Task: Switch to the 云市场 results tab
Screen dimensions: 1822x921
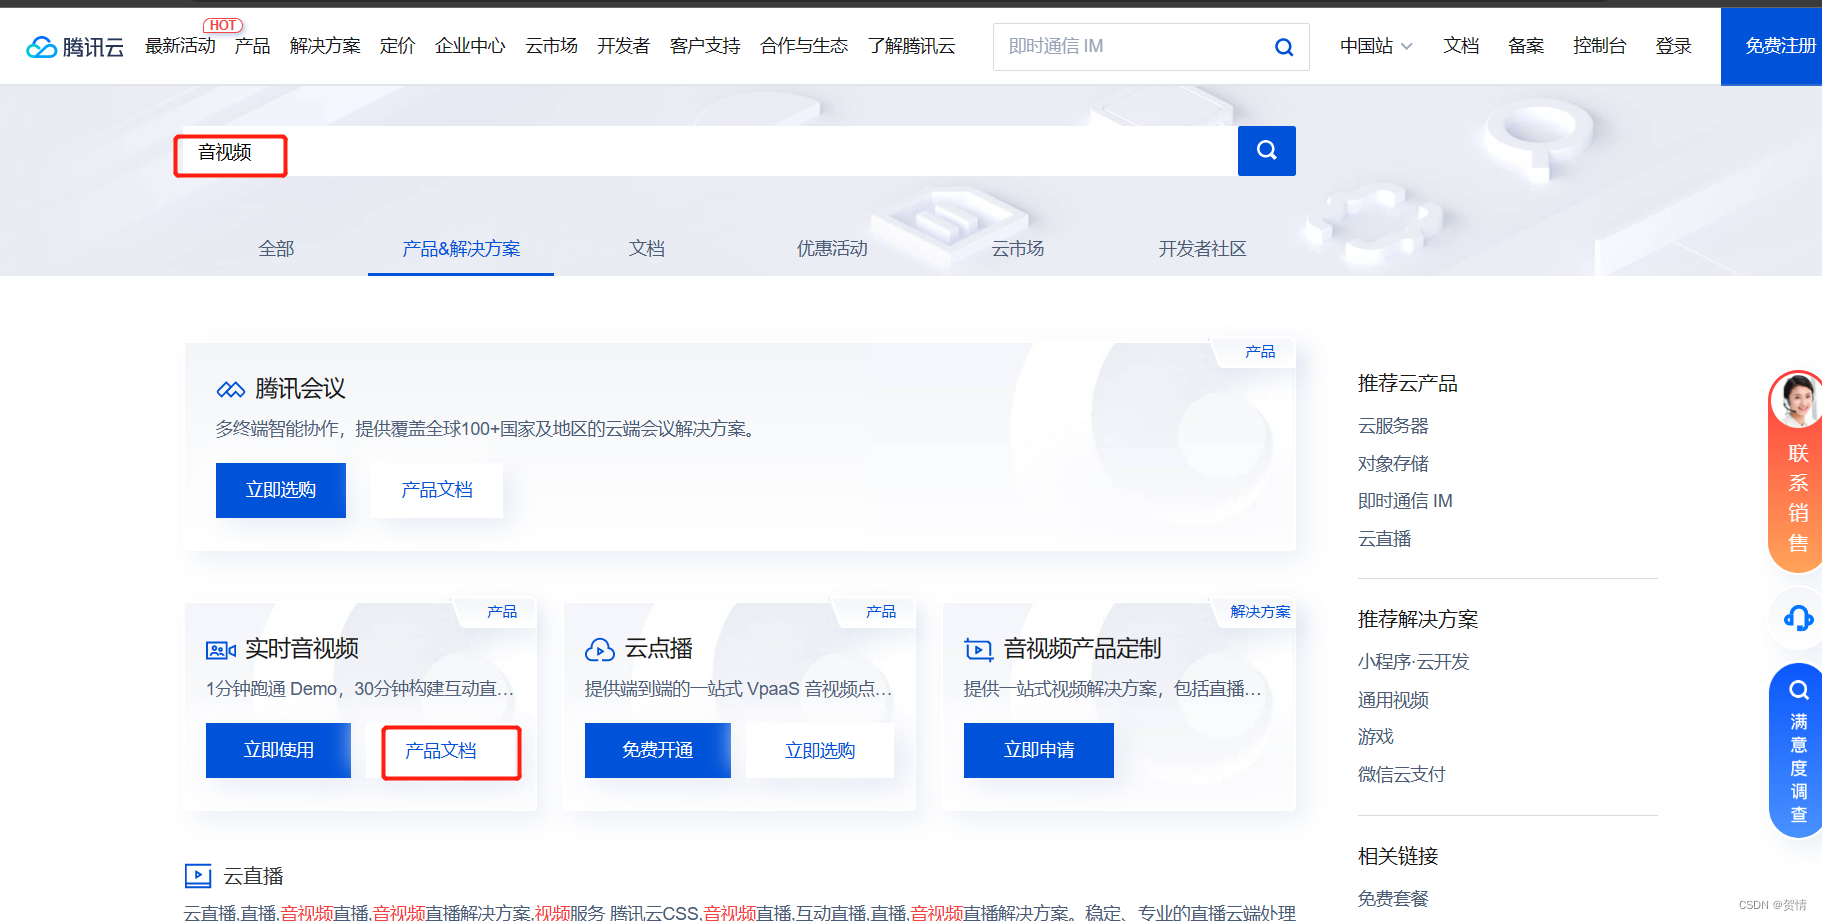Action: point(1017,249)
